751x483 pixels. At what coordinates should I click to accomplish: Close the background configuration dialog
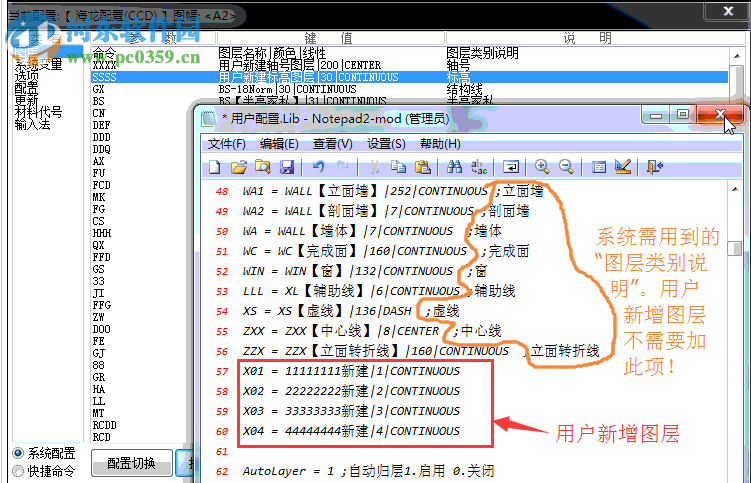[728, 11]
